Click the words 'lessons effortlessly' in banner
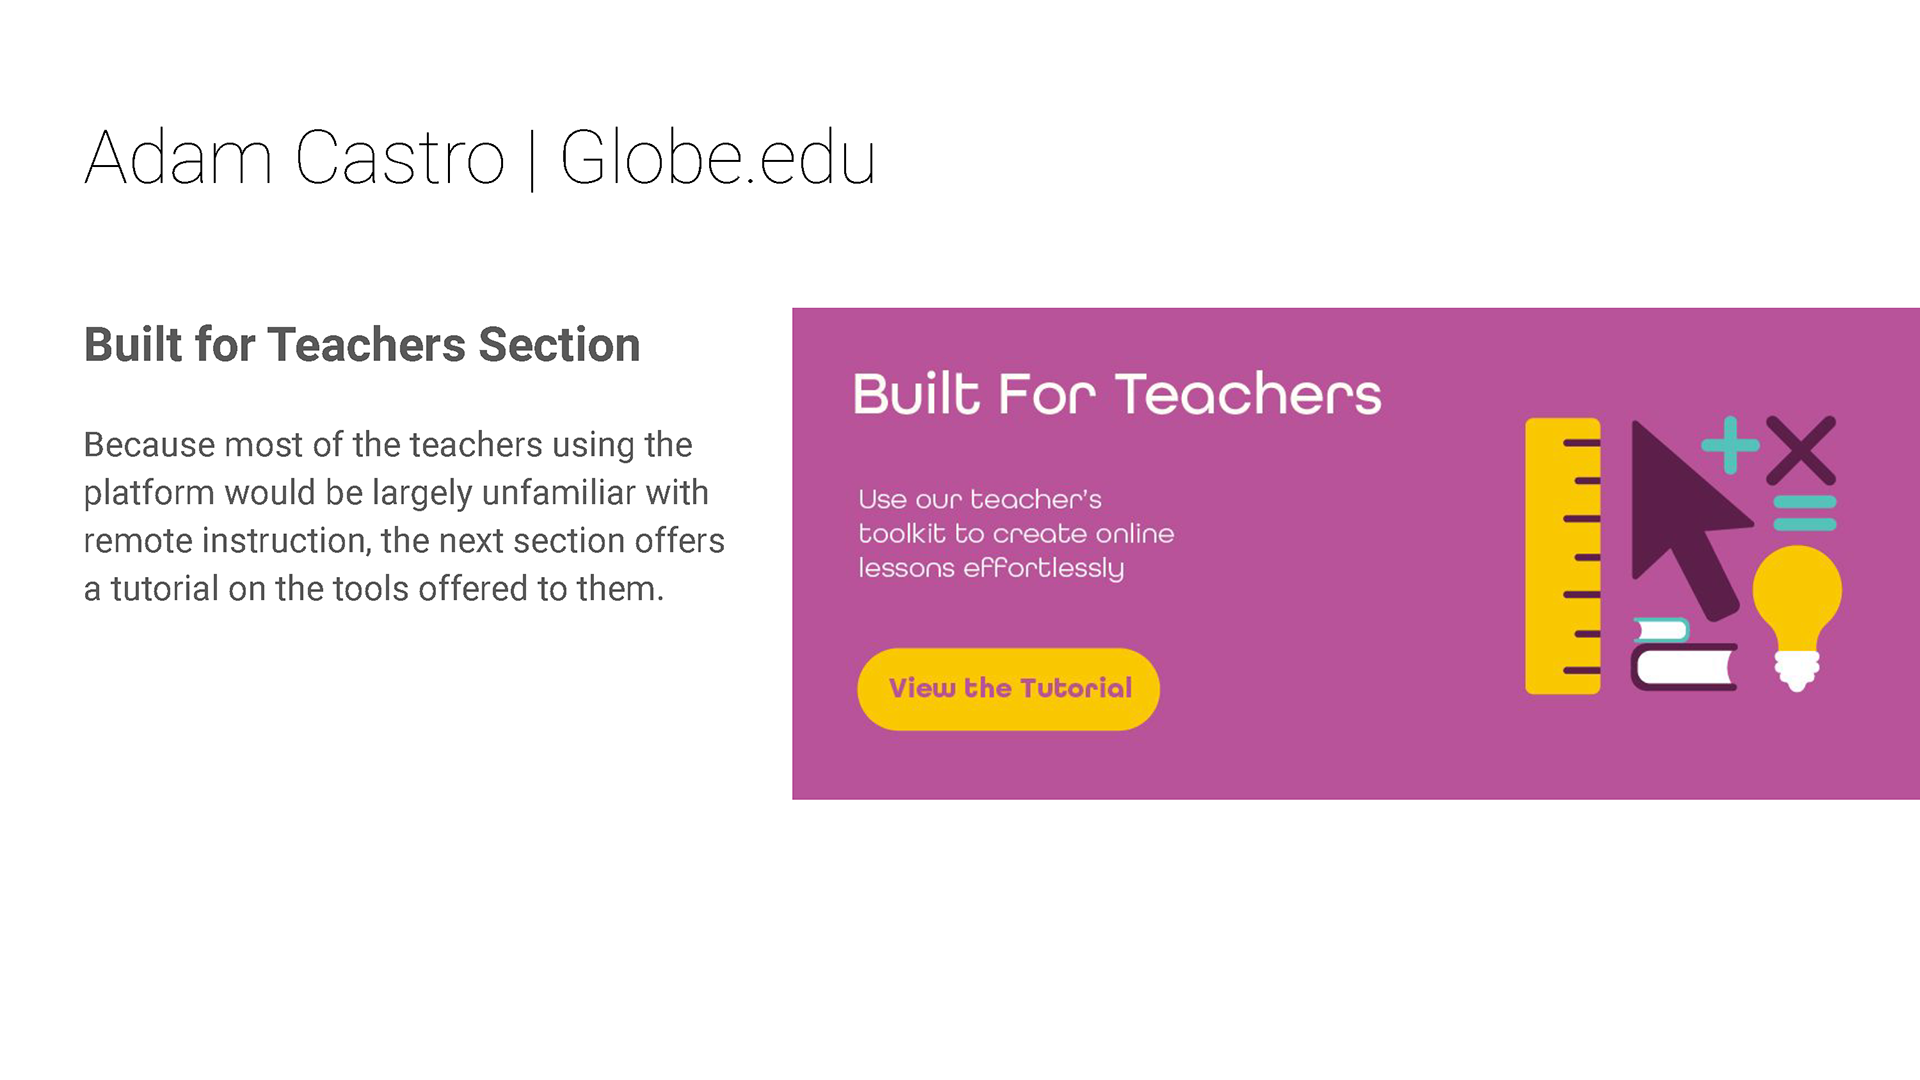 tap(991, 569)
